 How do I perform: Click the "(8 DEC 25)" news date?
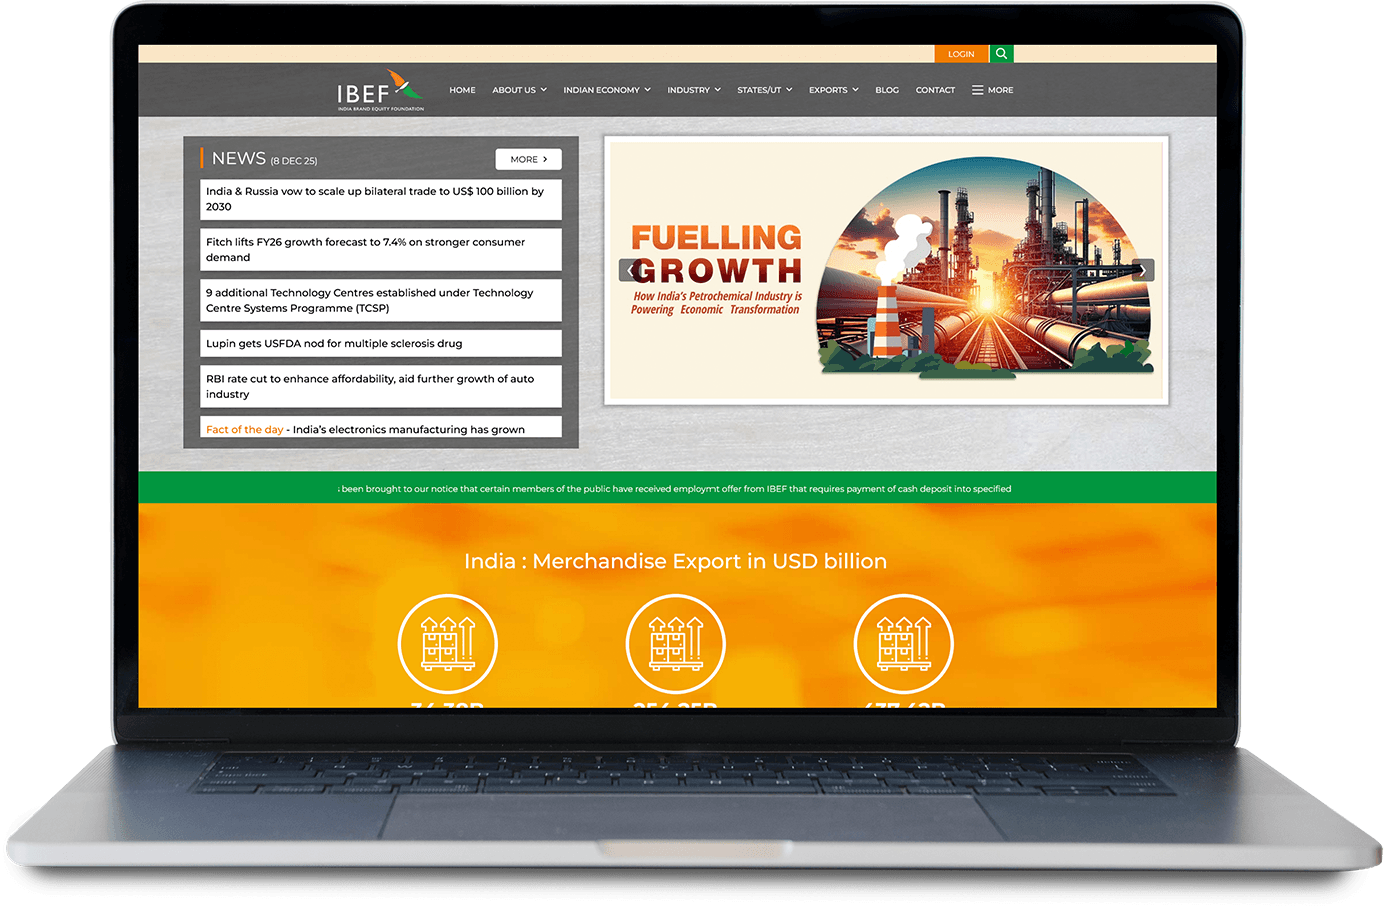pos(294,161)
